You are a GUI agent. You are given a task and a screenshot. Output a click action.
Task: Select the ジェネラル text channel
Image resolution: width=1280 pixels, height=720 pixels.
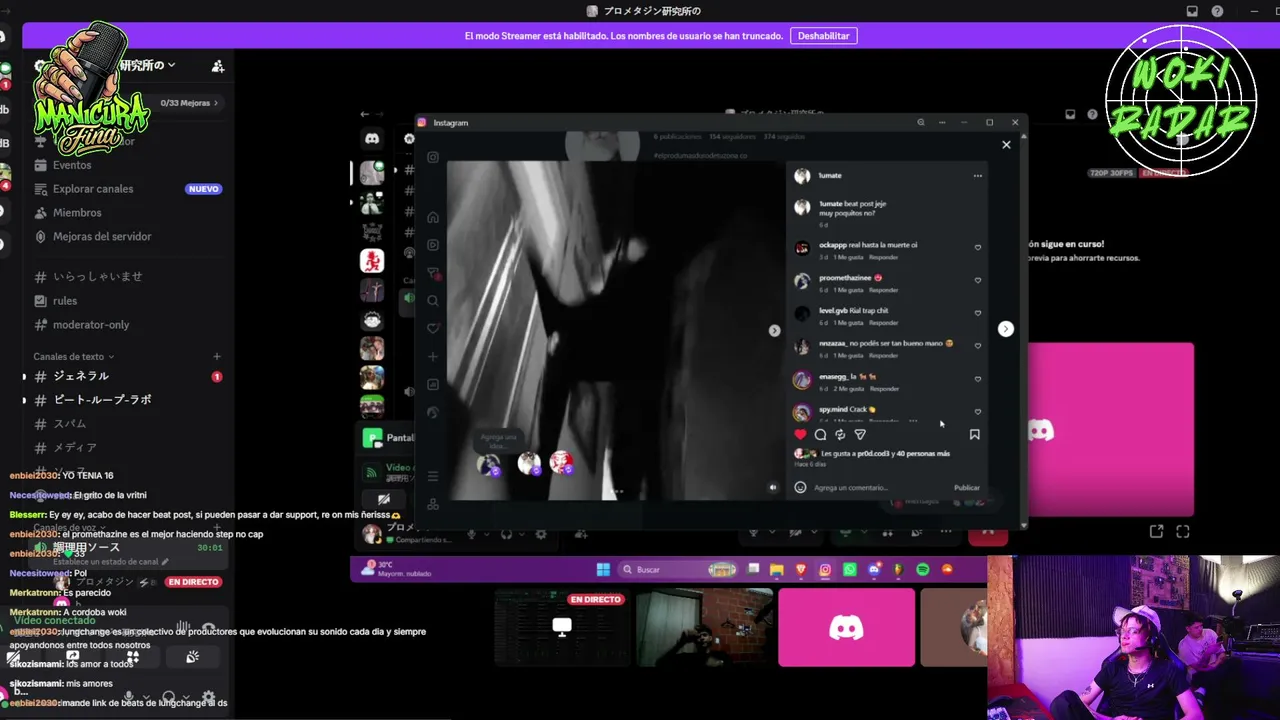pos(81,376)
